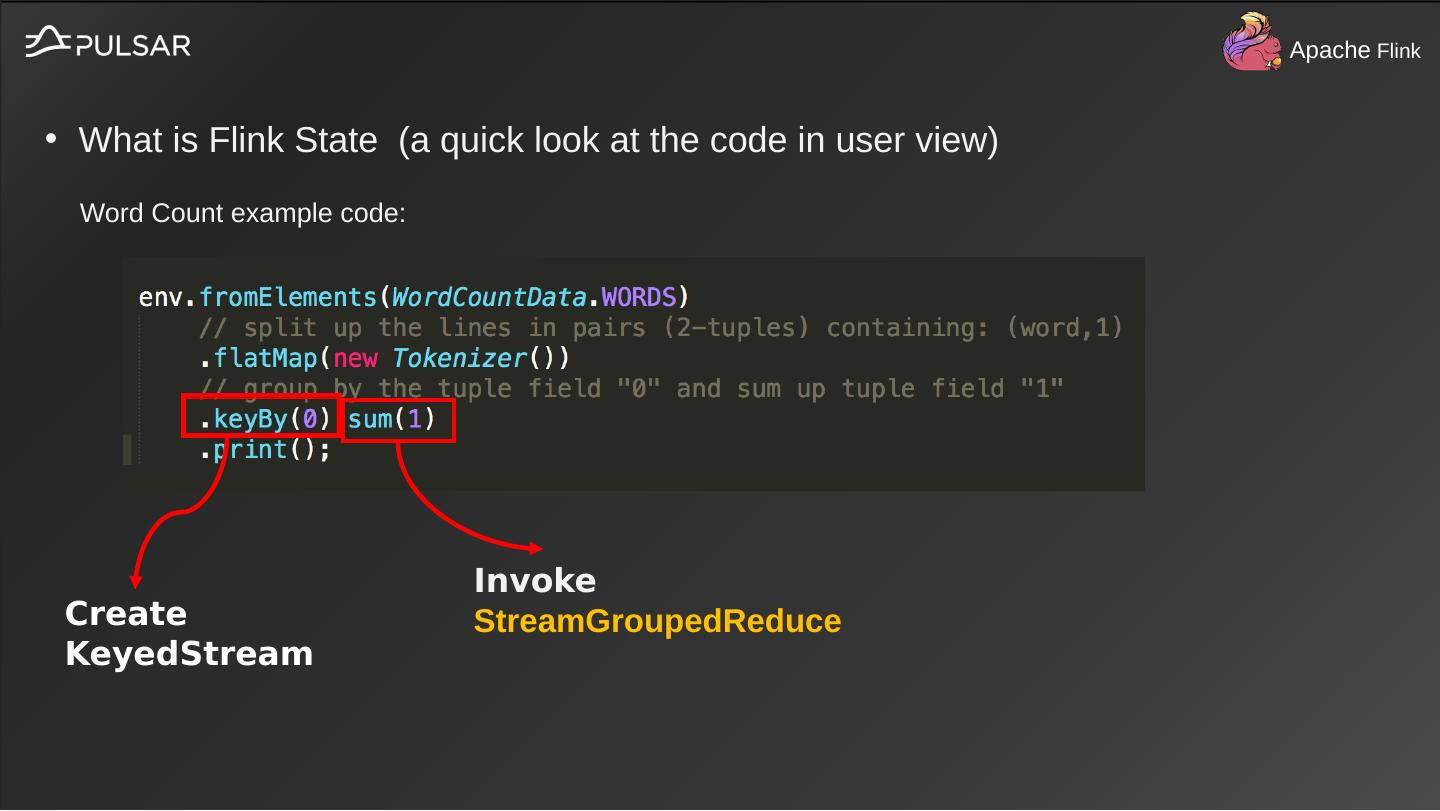Click the Apache Flink squirrel logo
Viewport: 1440px width, 811px height.
1252,43
